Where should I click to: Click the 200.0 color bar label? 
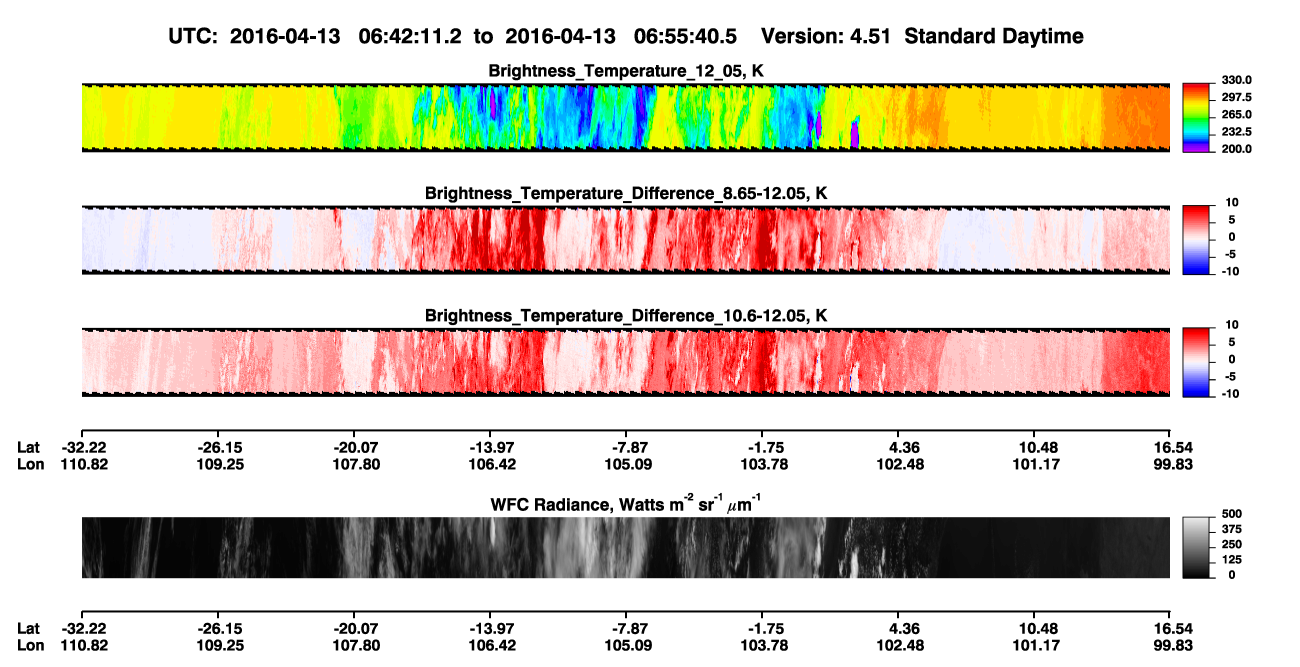point(1236,148)
